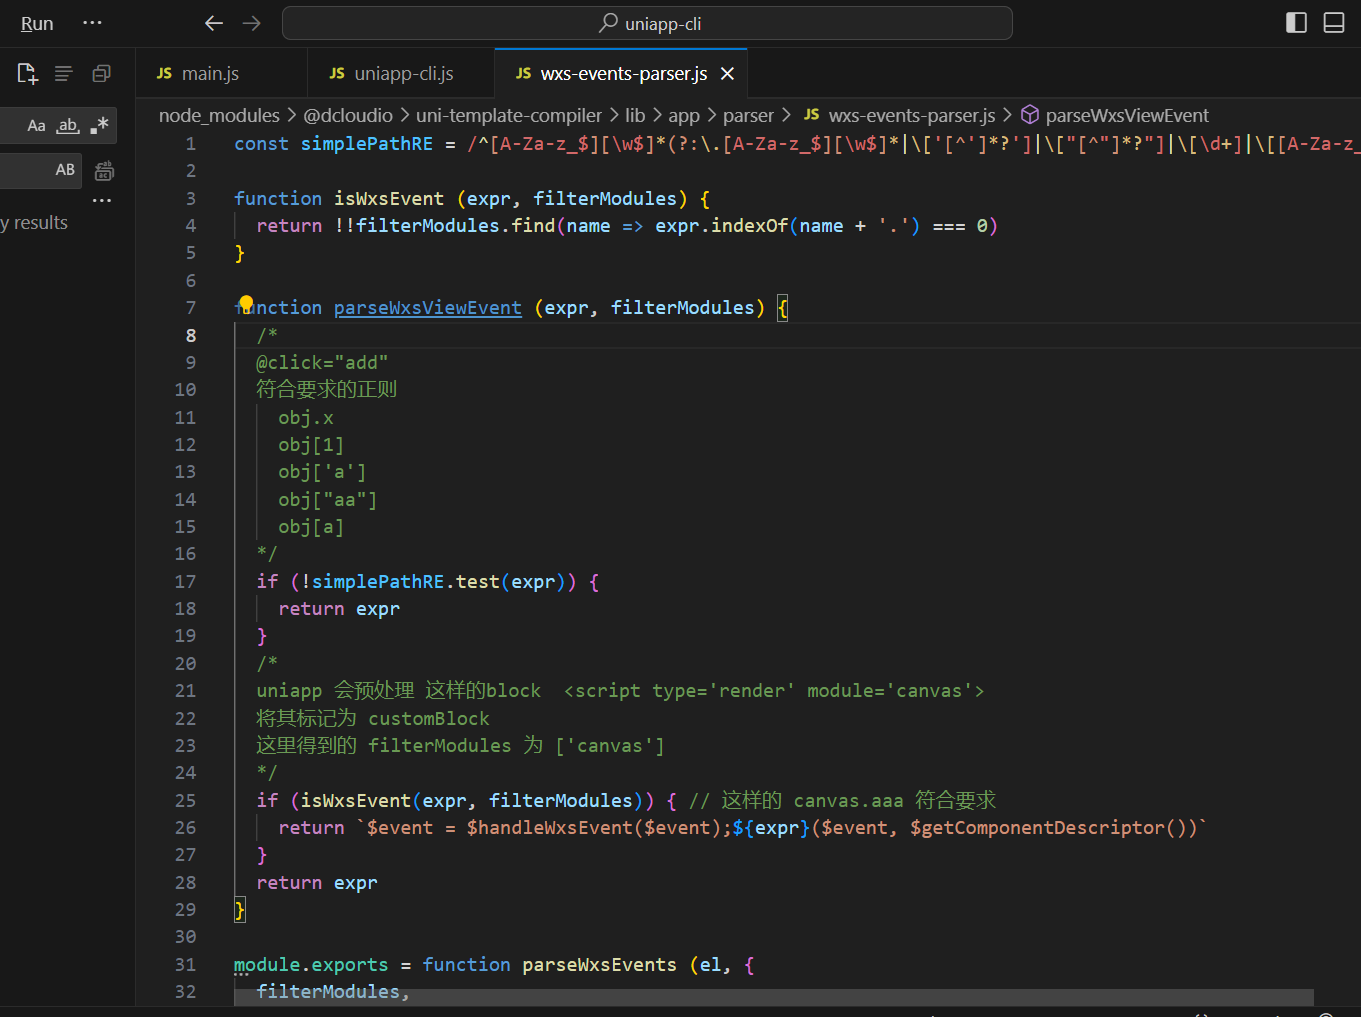Screen dimensions: 1361x1017
Task: Click parseWxsEvents function name on line 31
Action: pyautogui.click(x=599, y=965)
